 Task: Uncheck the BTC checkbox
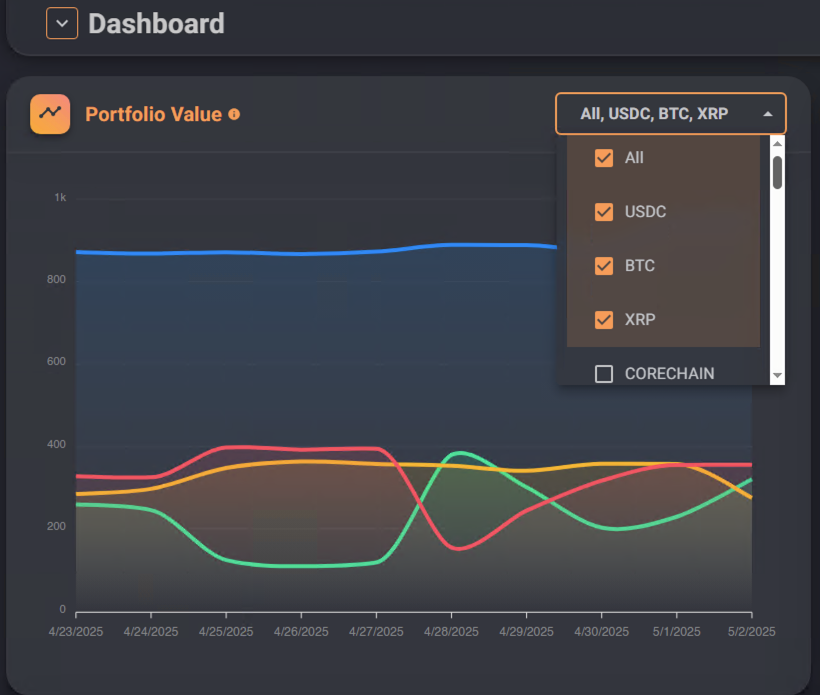tap(604, 266)
